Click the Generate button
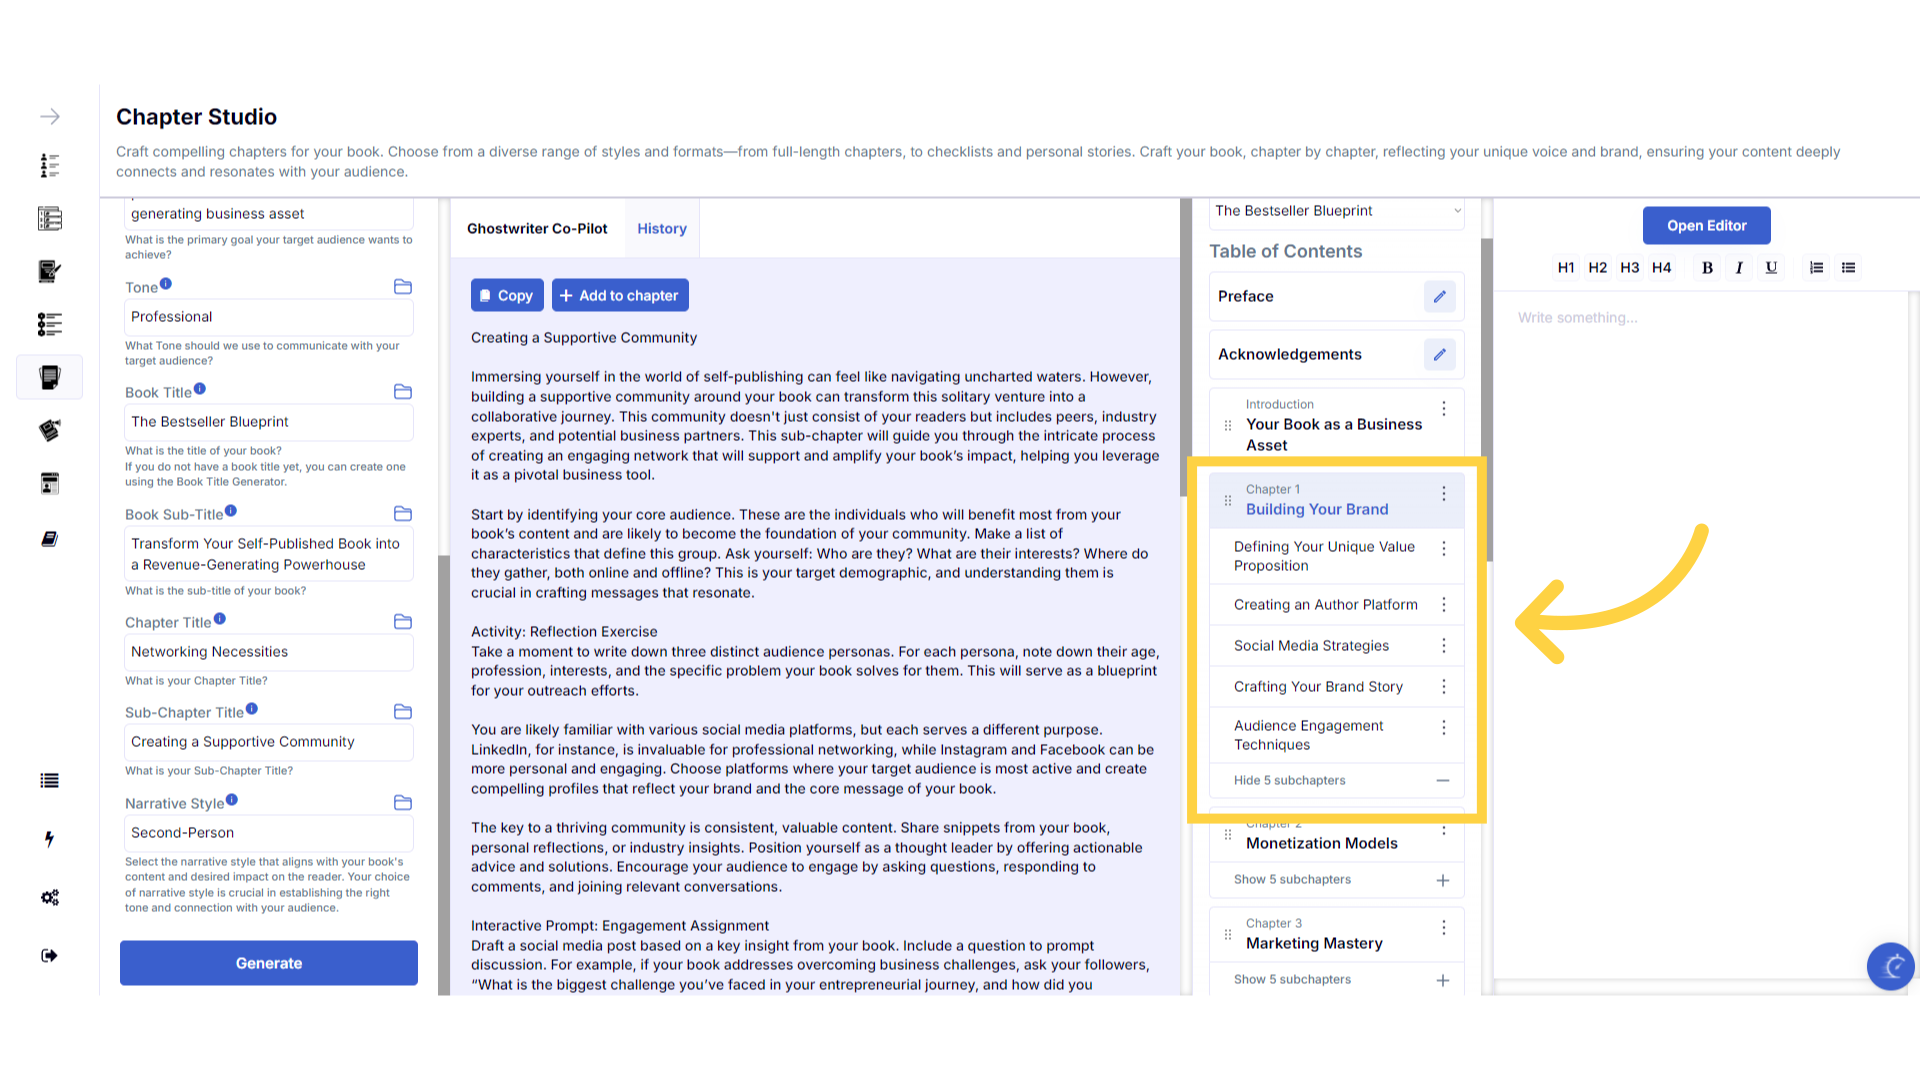This screenshot has height=1080, width=1920. pos(268,963)
